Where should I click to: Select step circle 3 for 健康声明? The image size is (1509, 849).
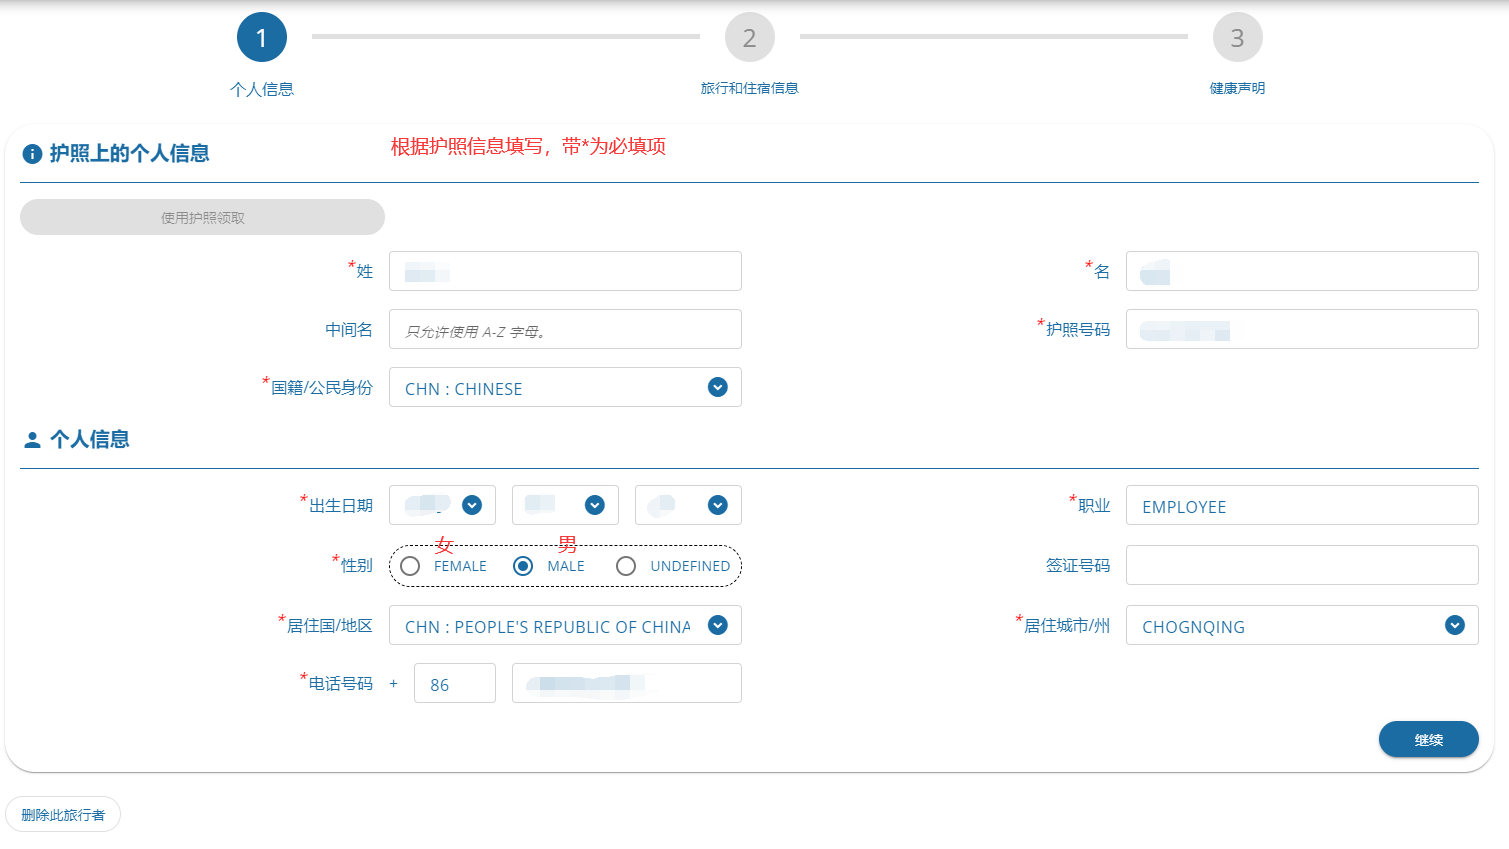(x=1237, y=37)
